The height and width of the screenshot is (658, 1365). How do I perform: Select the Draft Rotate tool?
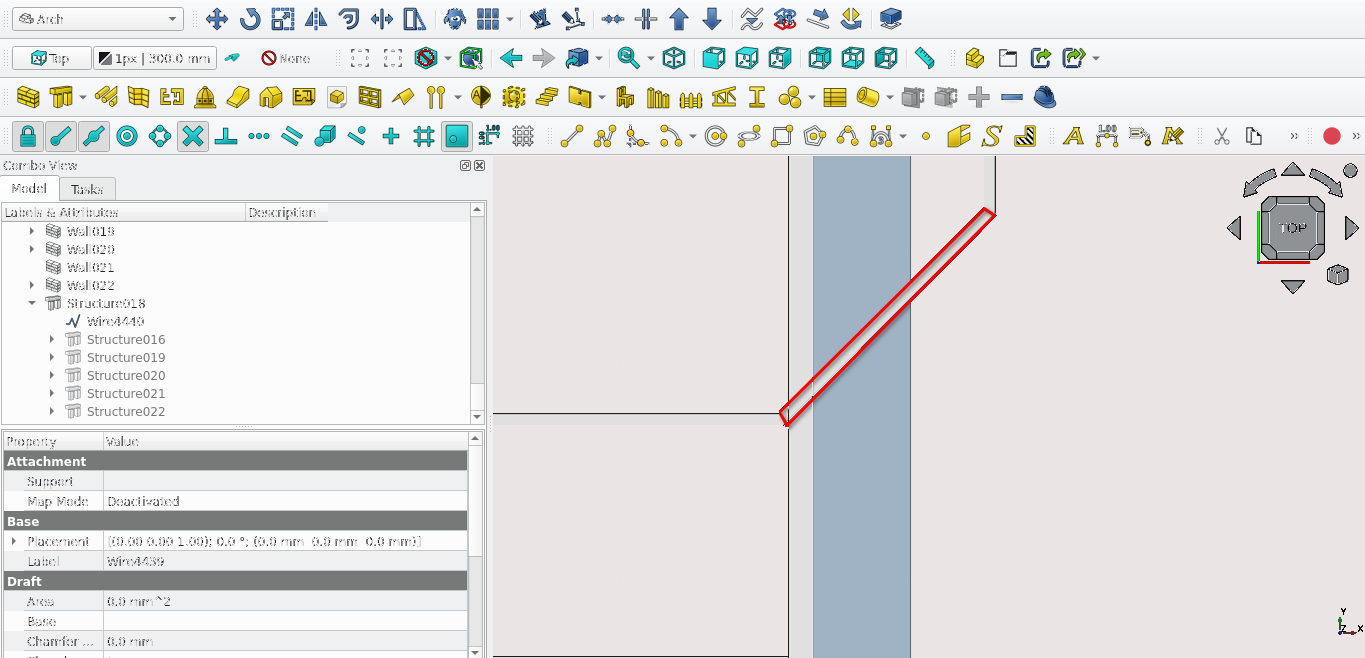coord(250,19)
